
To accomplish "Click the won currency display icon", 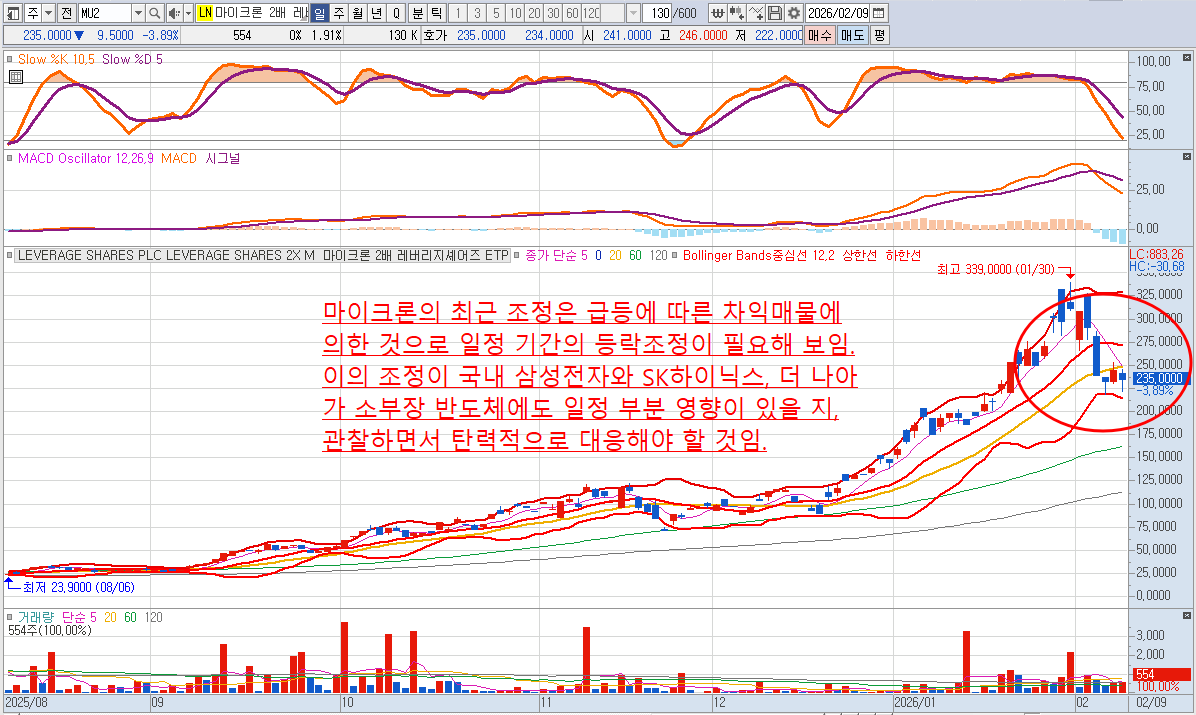I will point(718,13).
